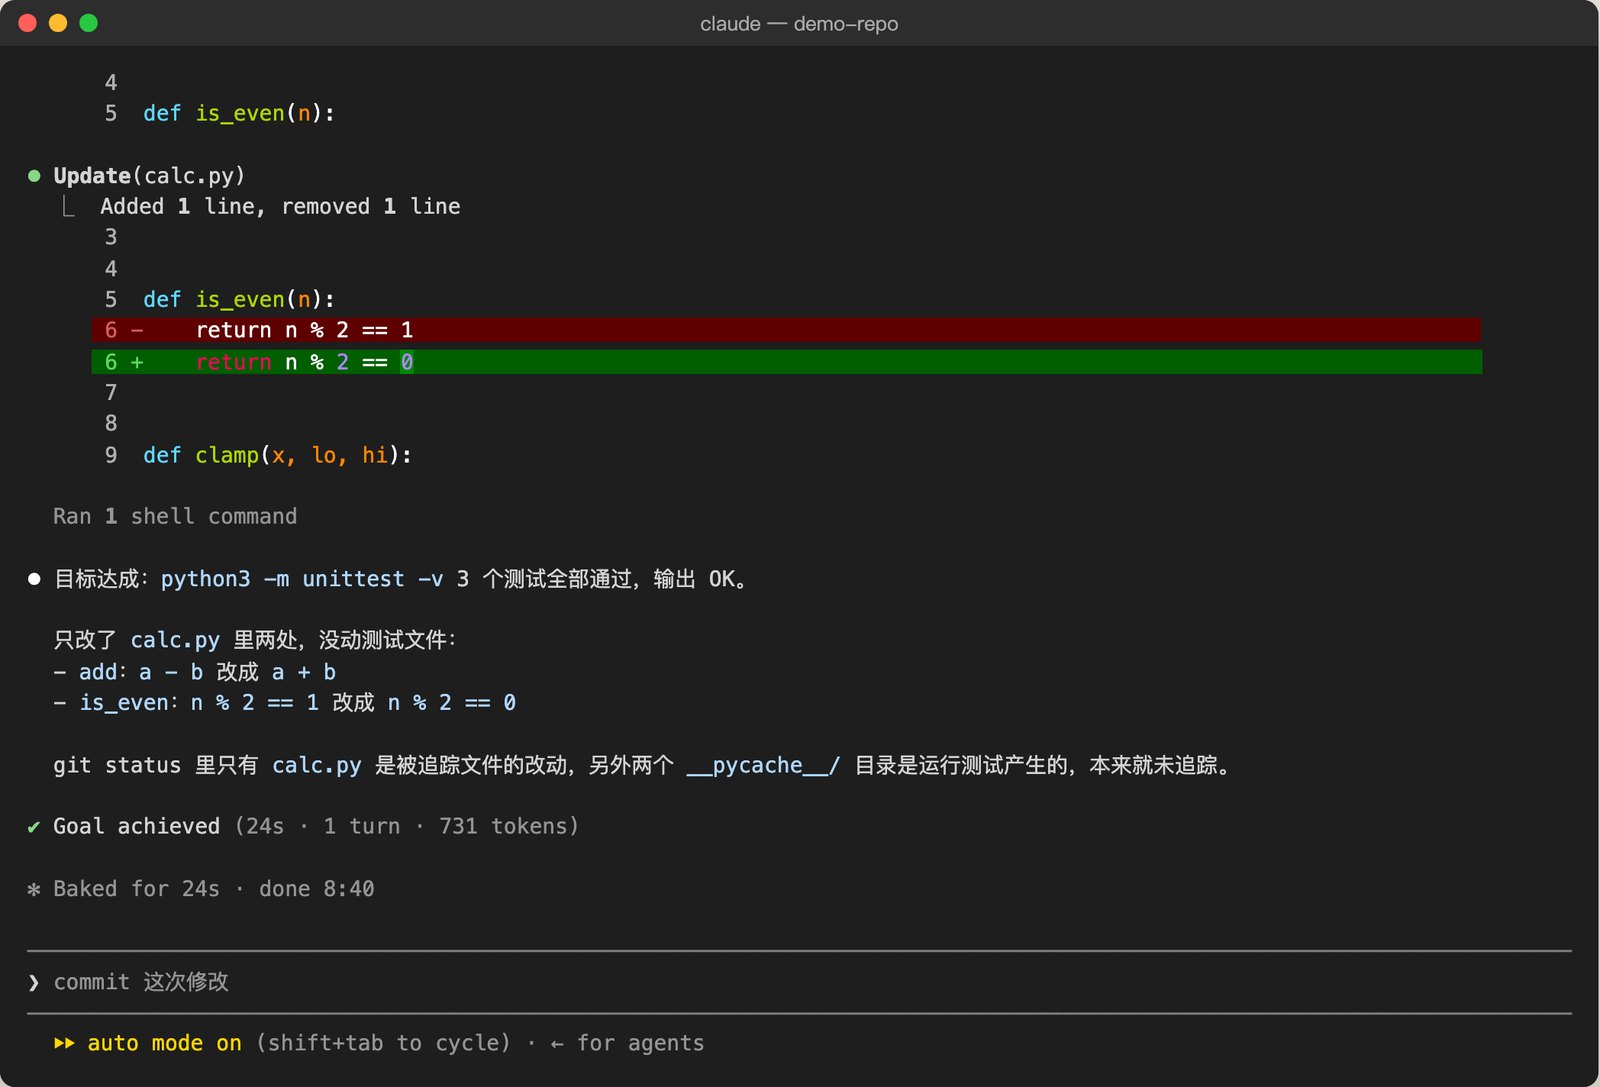Click line number 7 in the diff
1600x1087 pixels.
[x=111, y=393]
